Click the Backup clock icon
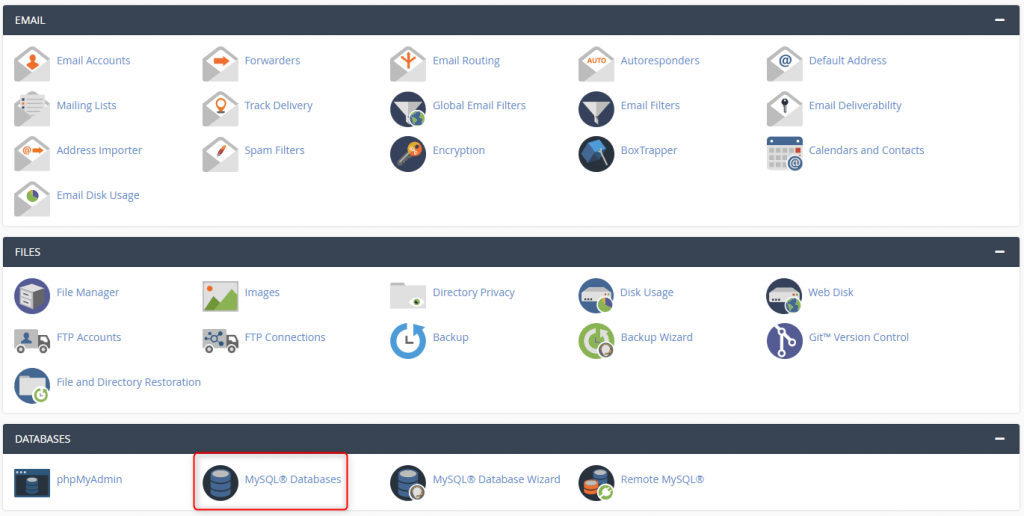The height and width of the screenshot is (516, 1024). pos(408,340)
